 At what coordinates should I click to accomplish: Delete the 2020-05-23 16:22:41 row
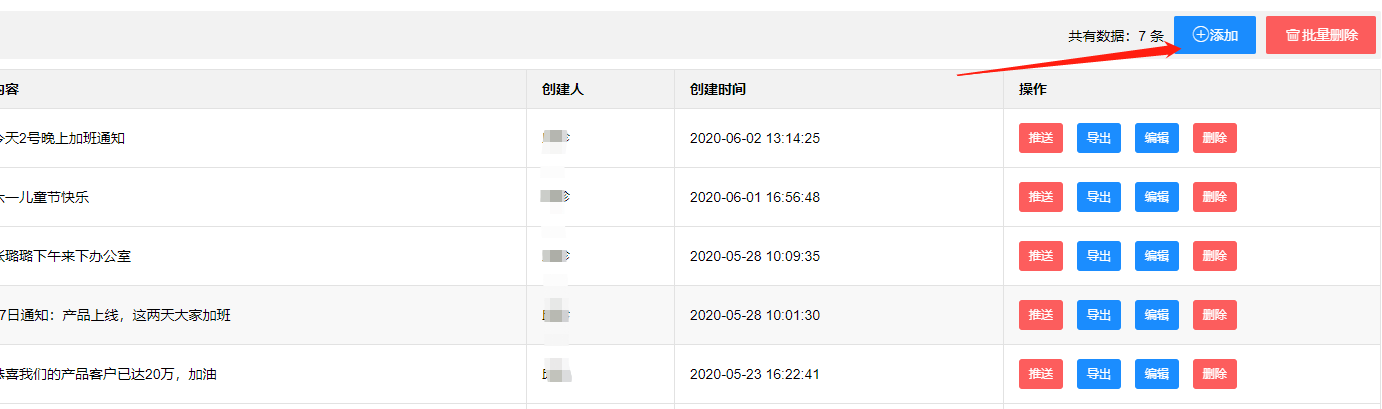(1214, 374)
